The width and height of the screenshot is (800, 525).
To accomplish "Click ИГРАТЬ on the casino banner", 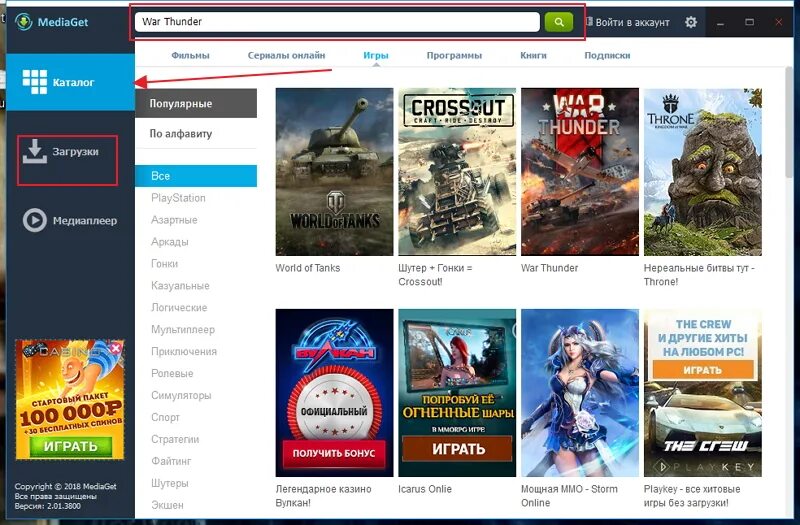I will [x=70, y=446].
